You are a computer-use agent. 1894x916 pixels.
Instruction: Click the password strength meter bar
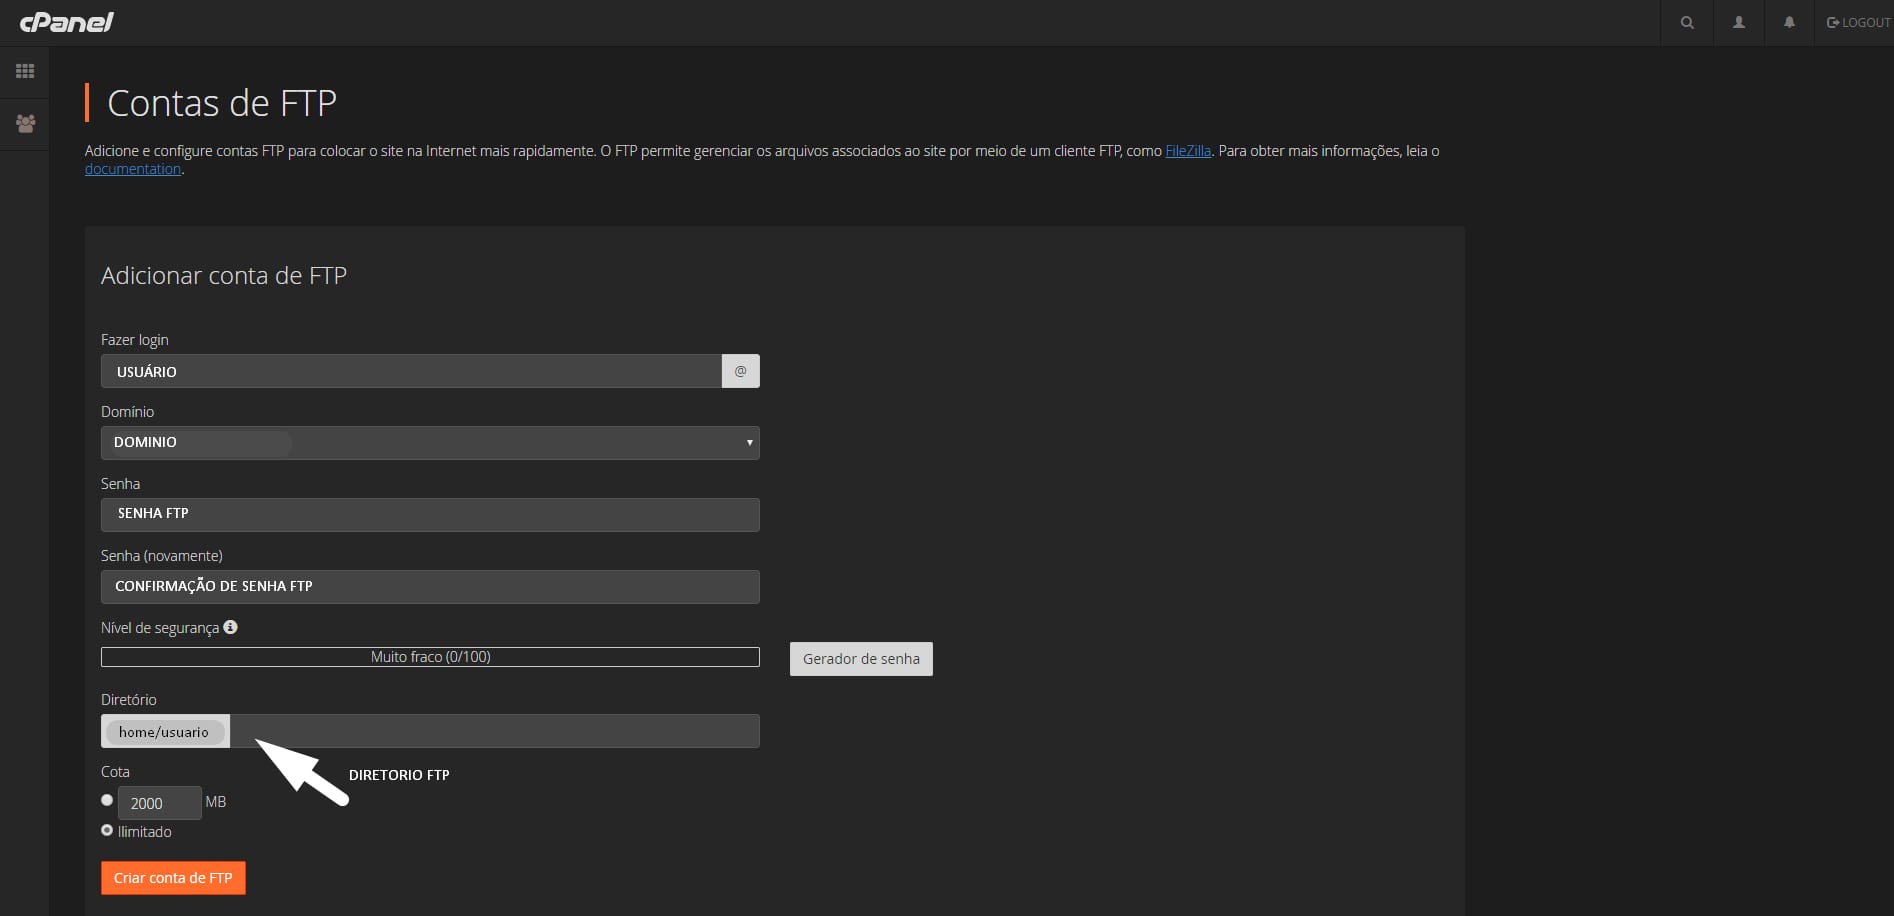pyautogui.click(x=430, y=657)
